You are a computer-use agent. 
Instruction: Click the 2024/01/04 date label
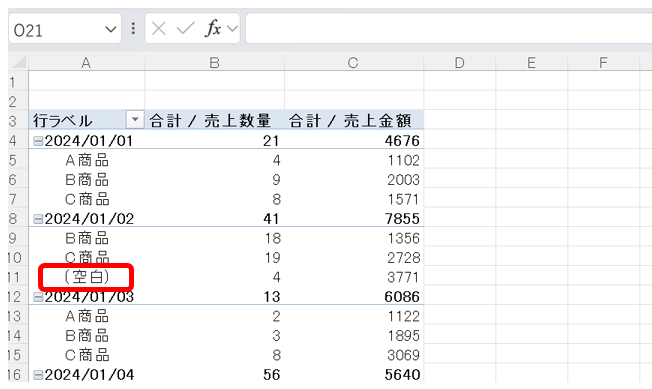(89, 374)
